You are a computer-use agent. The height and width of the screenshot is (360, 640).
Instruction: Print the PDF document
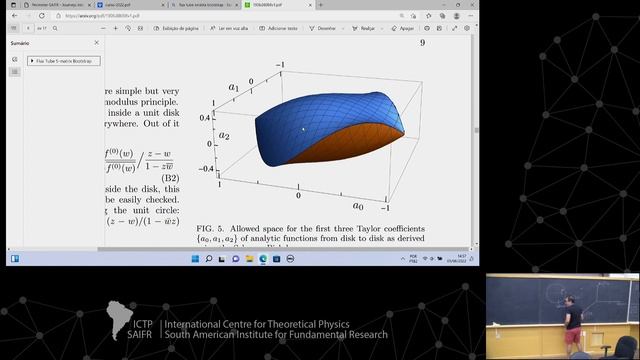pos(427,28)
